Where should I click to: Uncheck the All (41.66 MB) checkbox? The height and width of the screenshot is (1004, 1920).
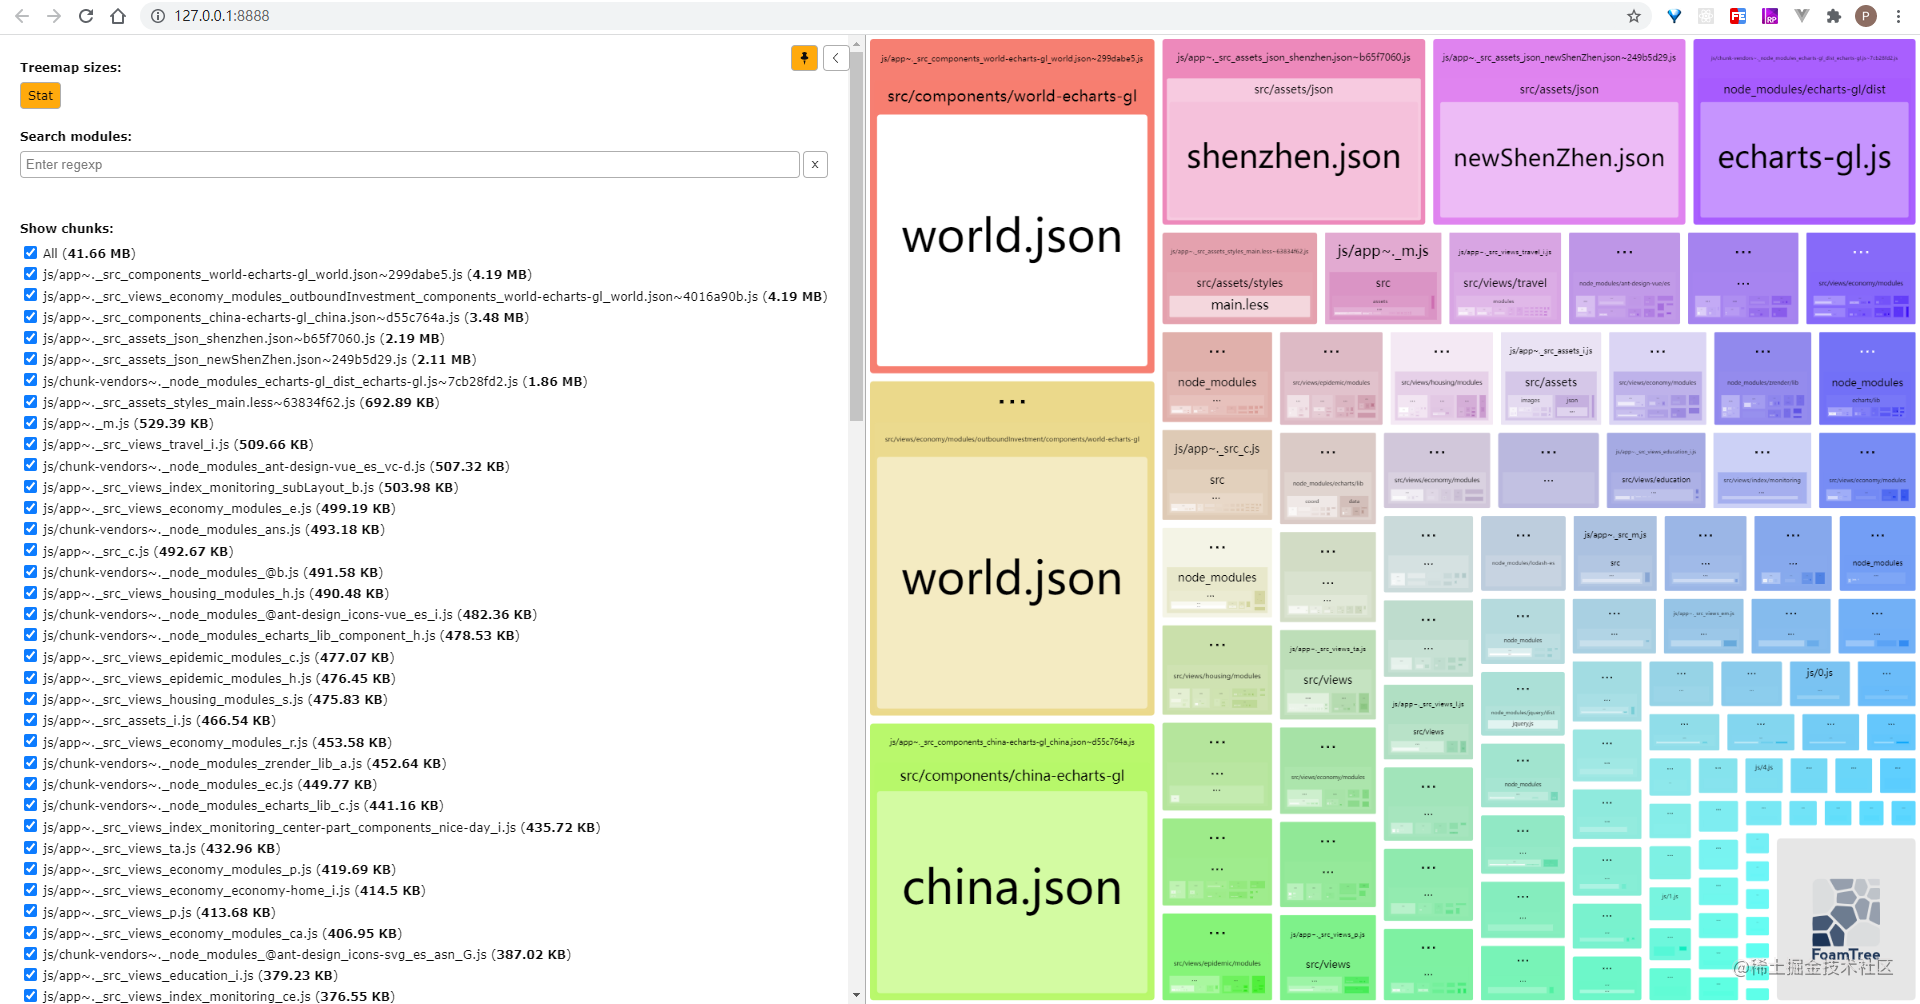pyautogui.click(x=29, y=253)
